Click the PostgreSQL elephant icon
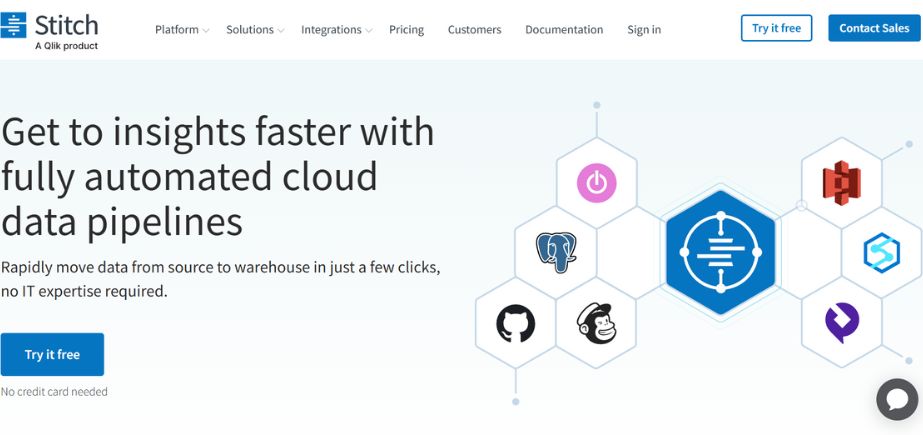This screenshot has height=435, width=923. point(556,252)
